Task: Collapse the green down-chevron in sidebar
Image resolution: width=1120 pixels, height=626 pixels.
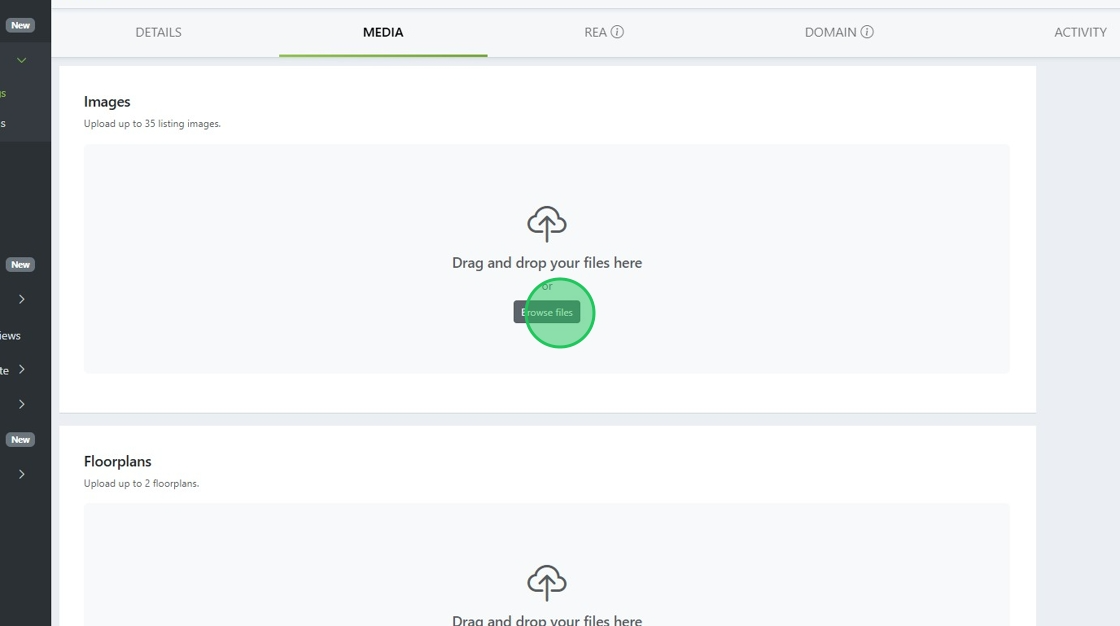Action: (x=21, y=60)
